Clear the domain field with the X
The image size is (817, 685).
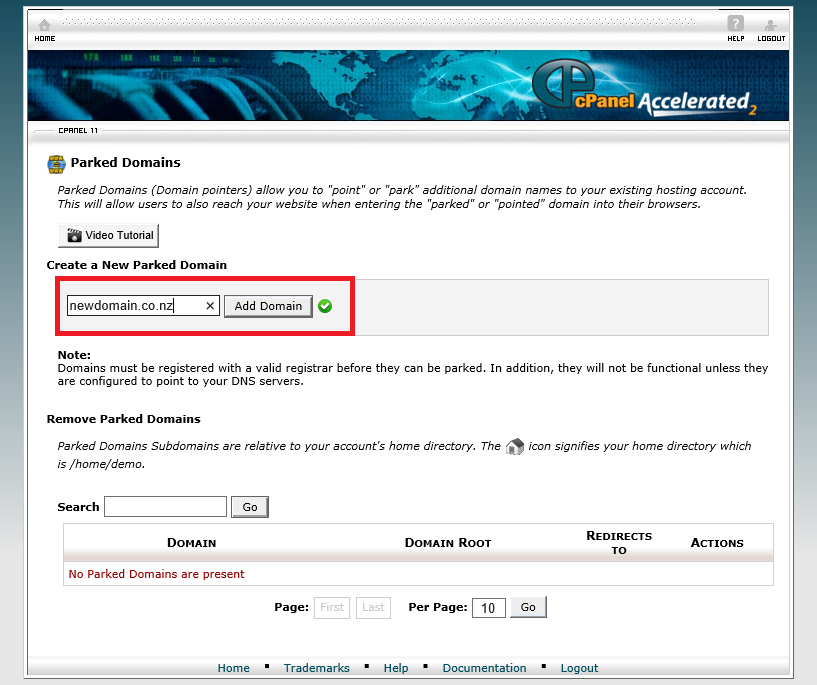click(x=210, y=306)
